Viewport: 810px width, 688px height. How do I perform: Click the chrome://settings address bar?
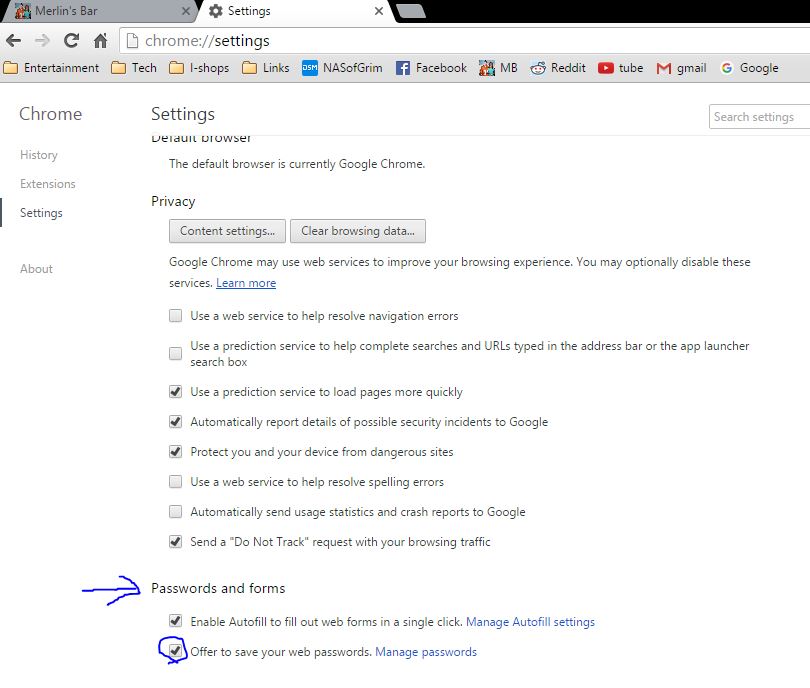click(x=465, y=40)
